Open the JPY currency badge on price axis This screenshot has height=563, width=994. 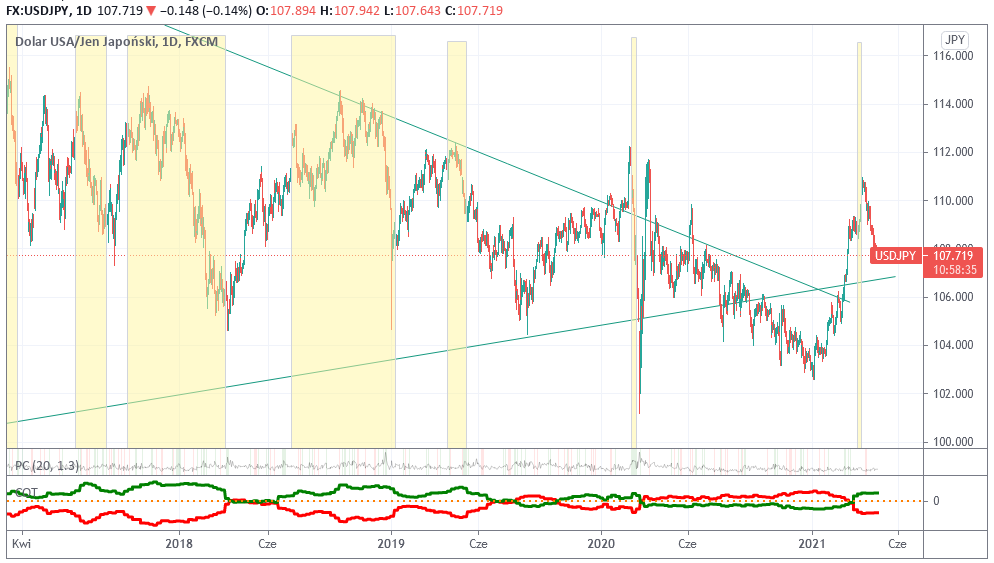pos(954,40)
